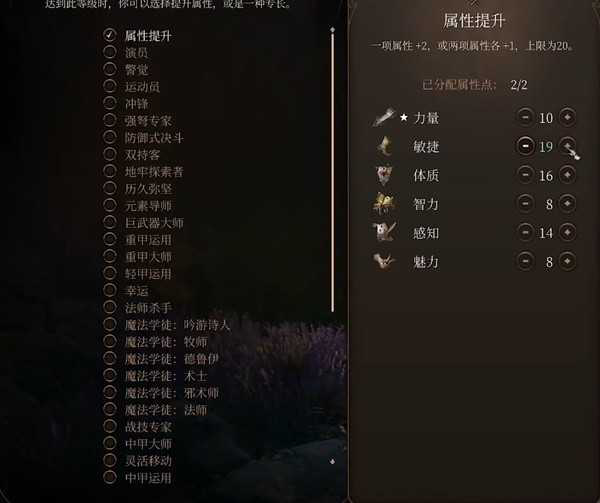Decrease Wisdom (感知) with minus button
This screenshot has width=600, height=503.
tap(525, 232)
